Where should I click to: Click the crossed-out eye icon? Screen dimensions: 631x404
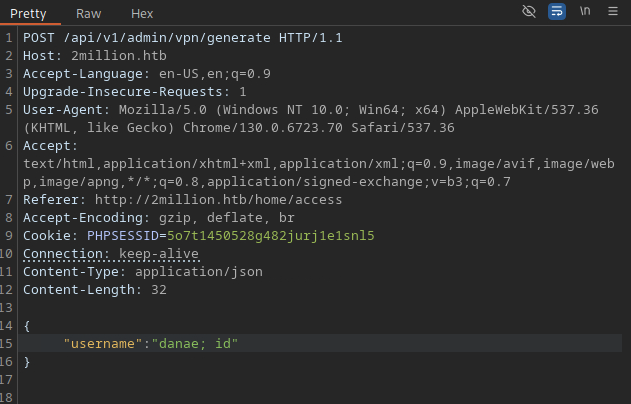pos(529,12)
